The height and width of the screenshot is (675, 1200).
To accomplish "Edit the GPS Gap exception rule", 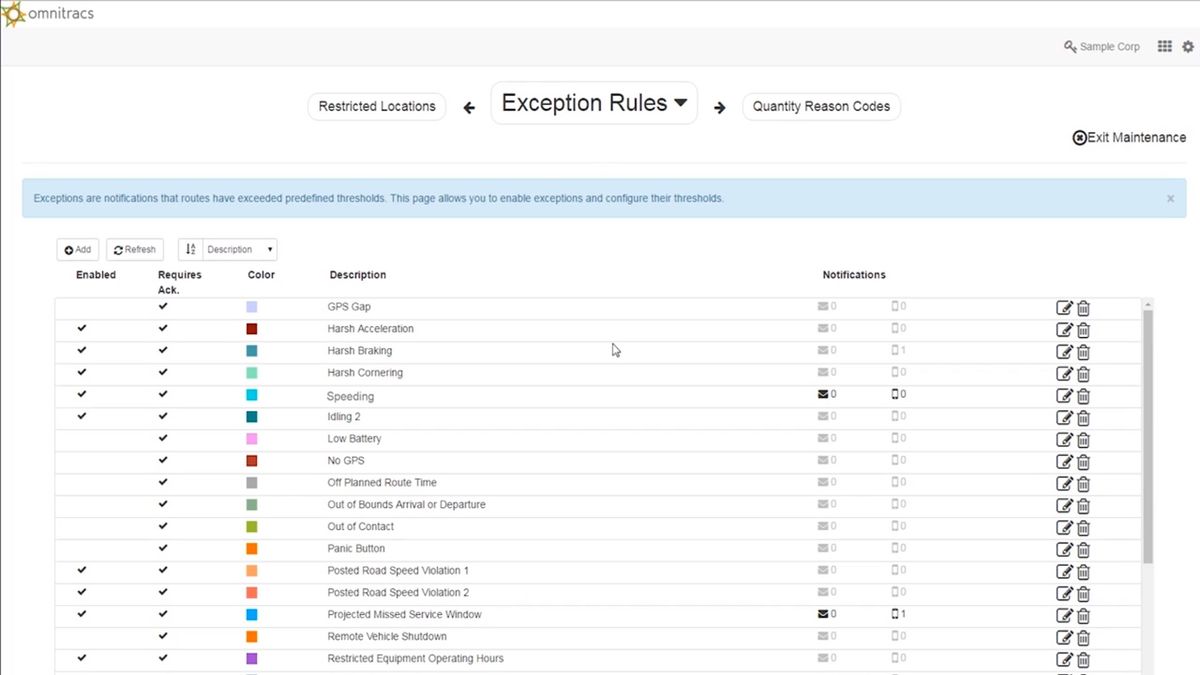I will click(x=1064, y=308).
